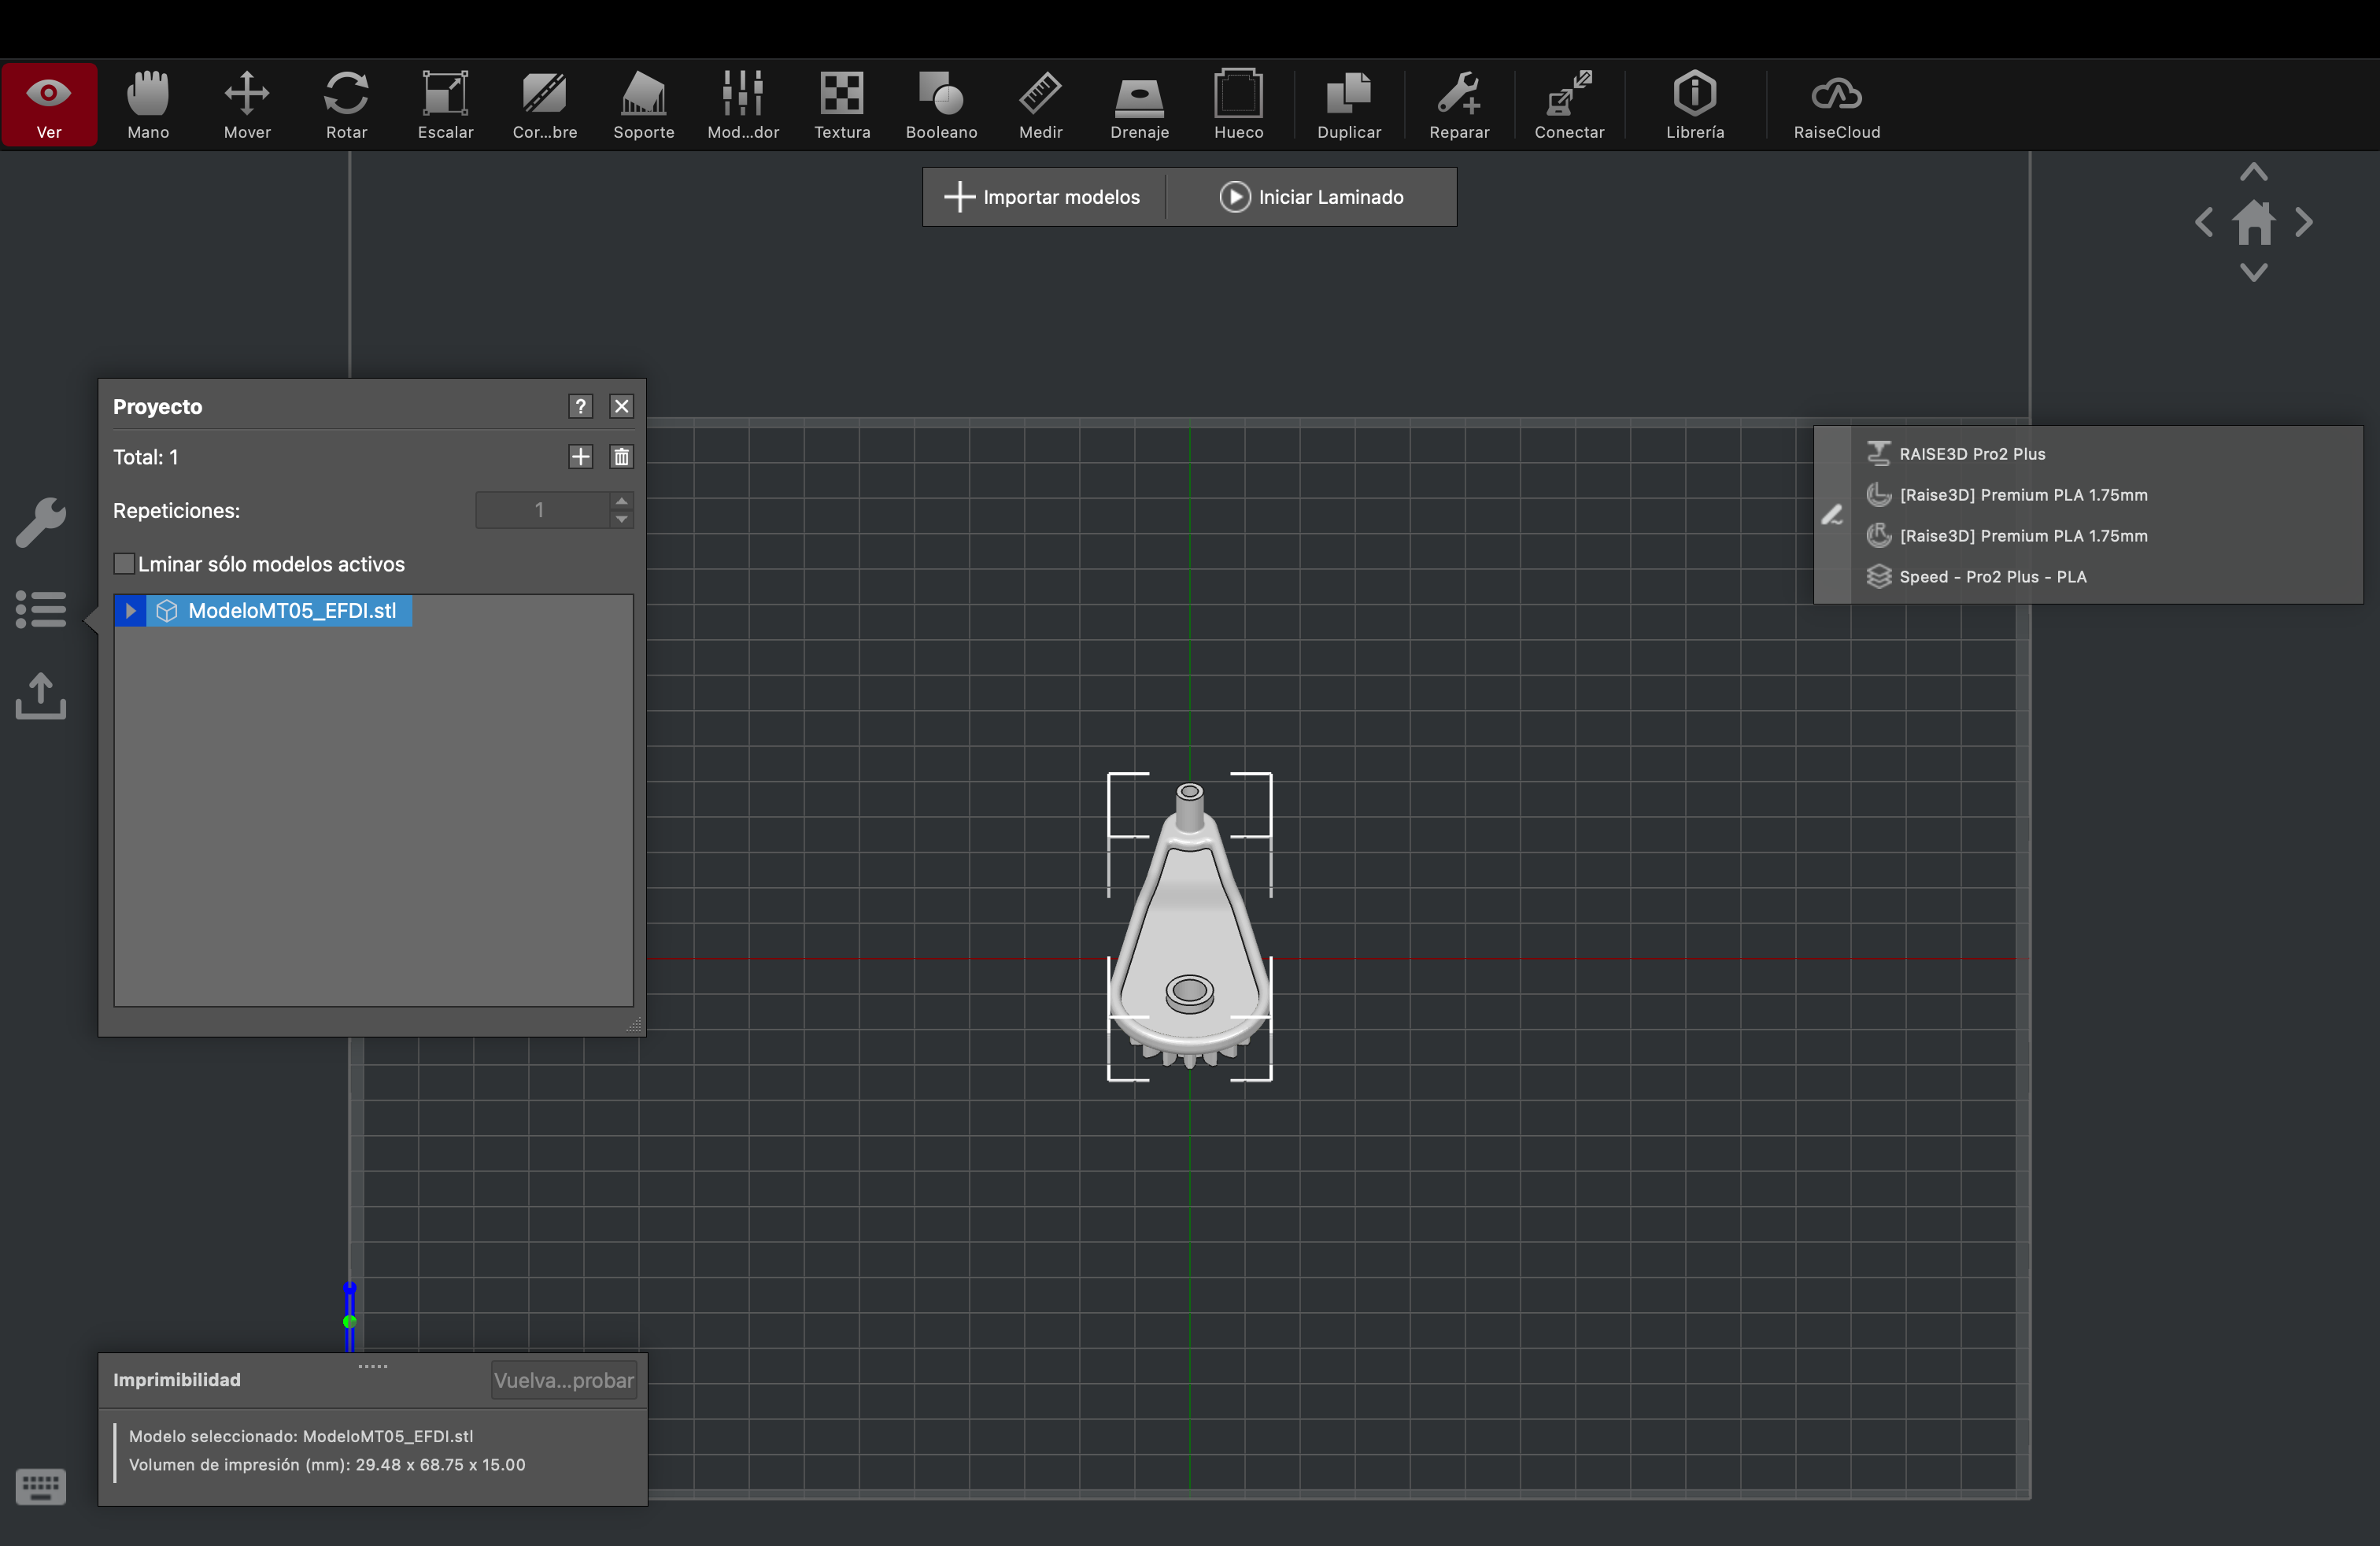The width and height of the screenshot is (2380, 1546).
Task: Delete model with trash icon in Proyecto
Action: tap(621, 457)
